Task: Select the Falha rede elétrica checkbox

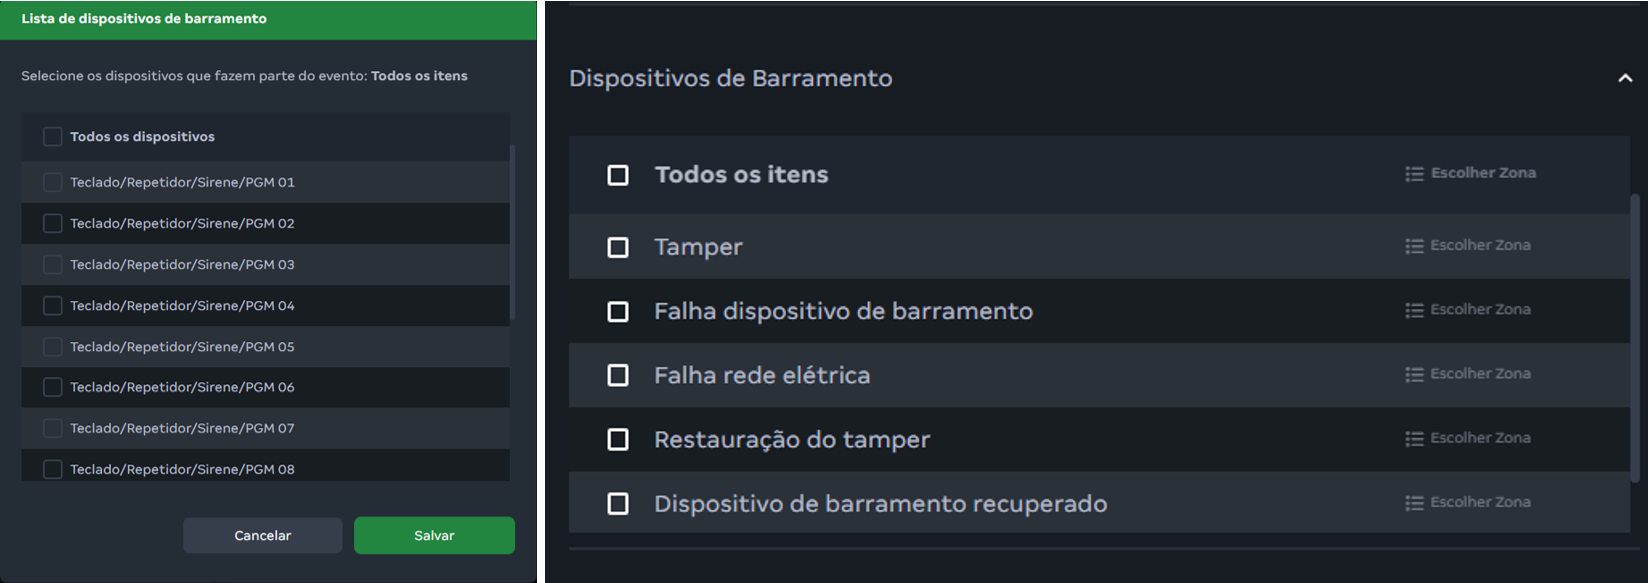Action: (618, 375)
